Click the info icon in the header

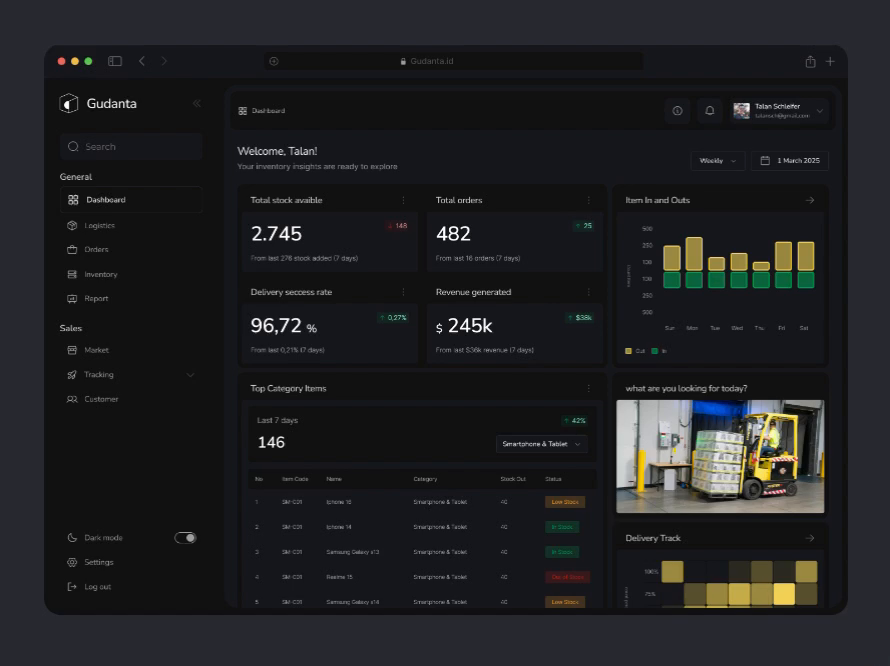[677, 111]
